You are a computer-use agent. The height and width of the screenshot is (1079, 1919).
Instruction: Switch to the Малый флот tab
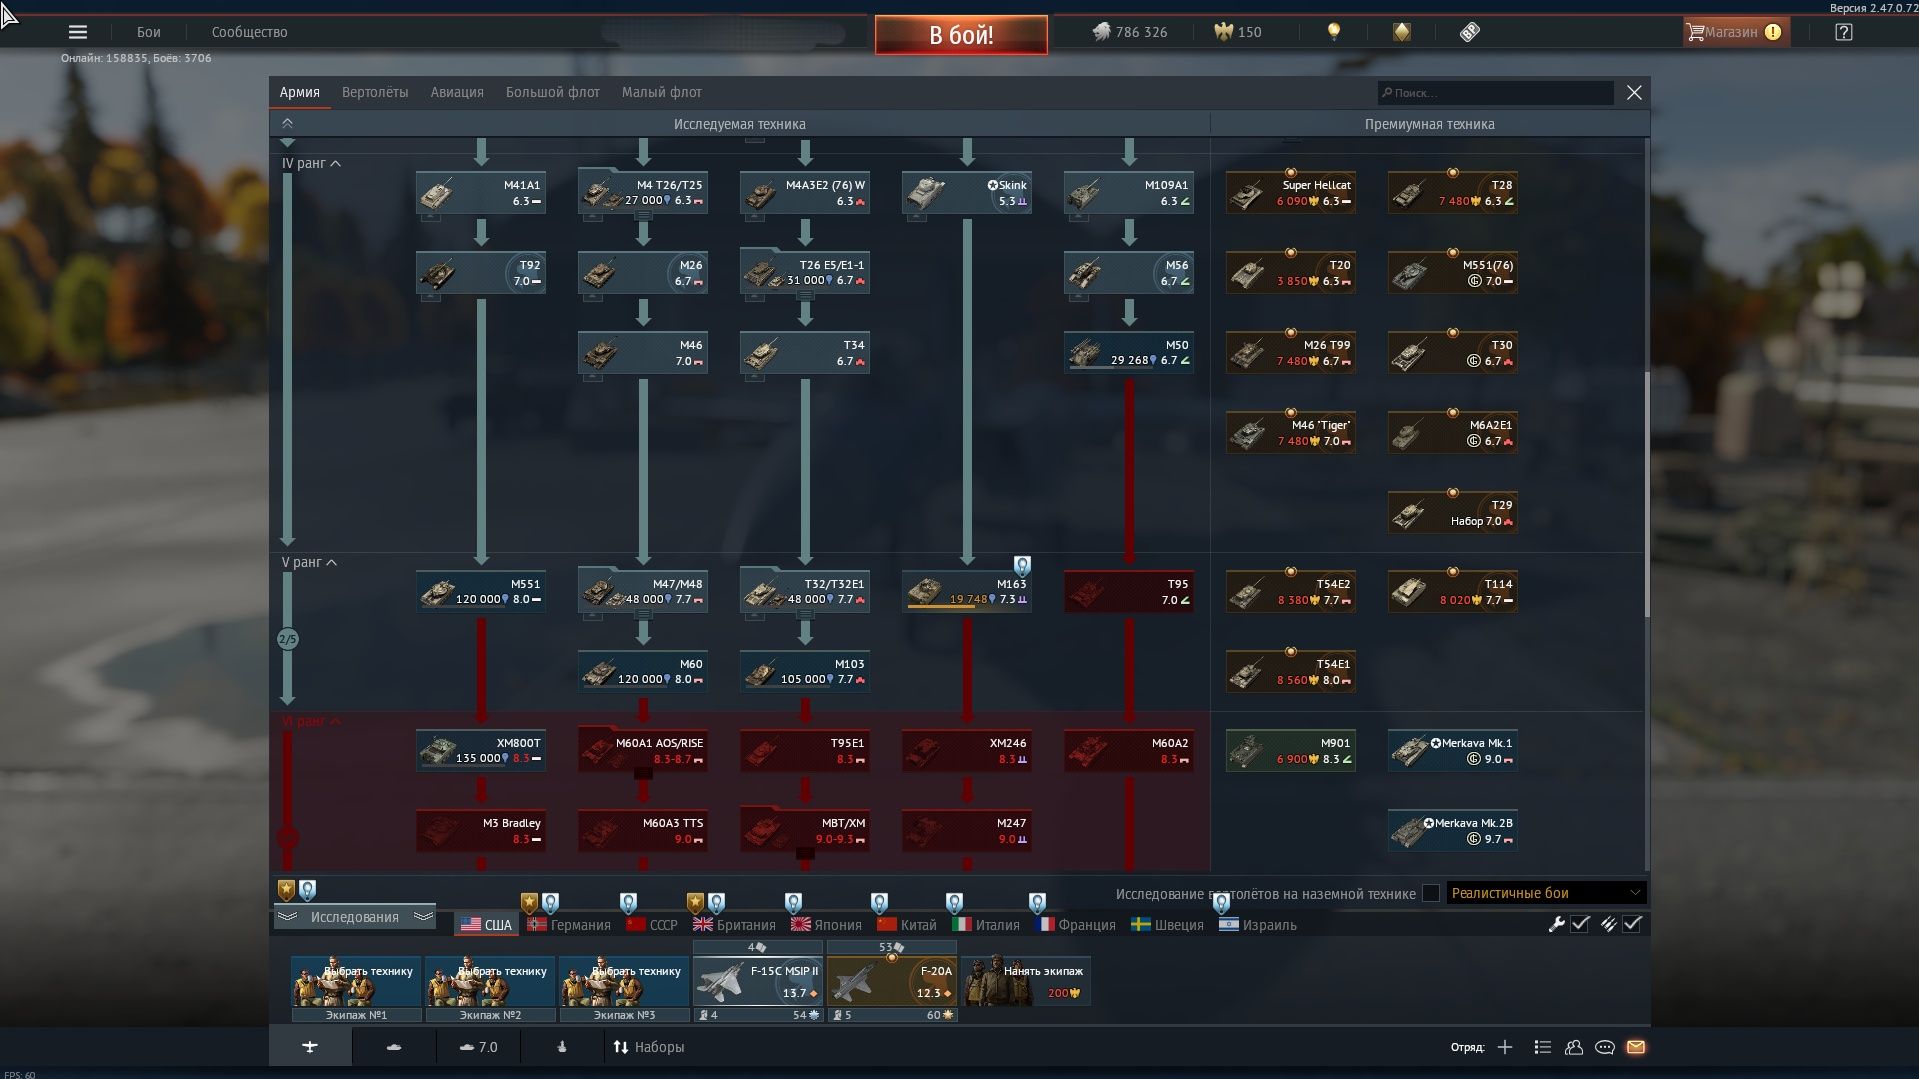pos(661,92)
